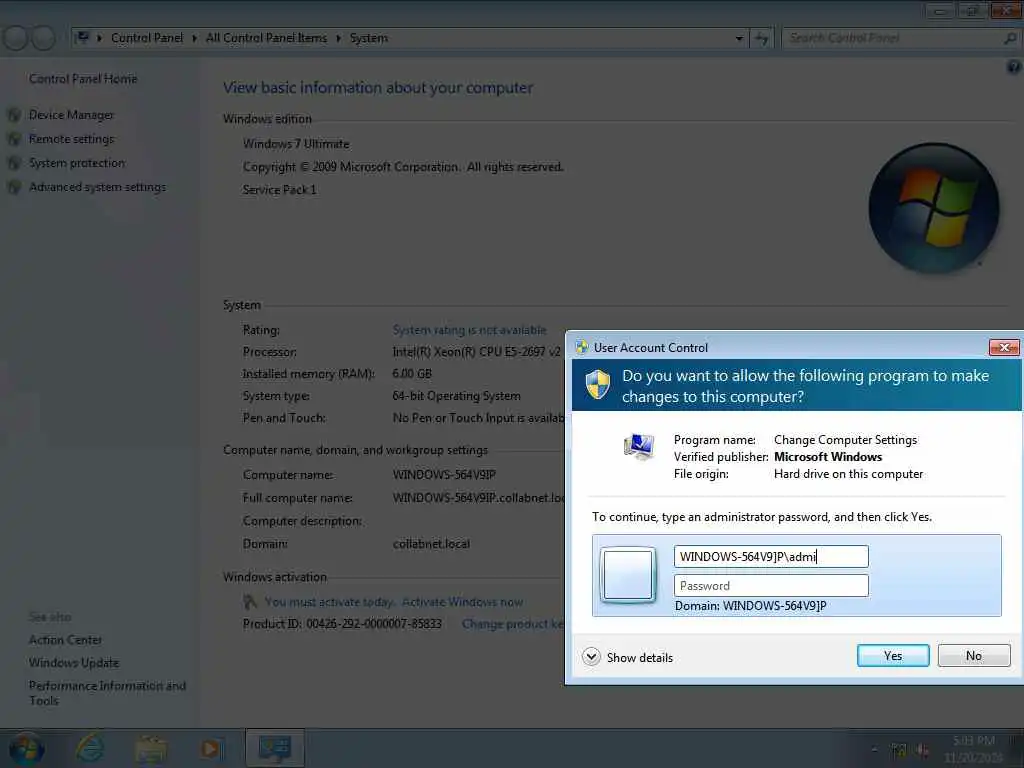Click View basic information about your computer heading
The image size is (1024, 768).
coord(378,88)
